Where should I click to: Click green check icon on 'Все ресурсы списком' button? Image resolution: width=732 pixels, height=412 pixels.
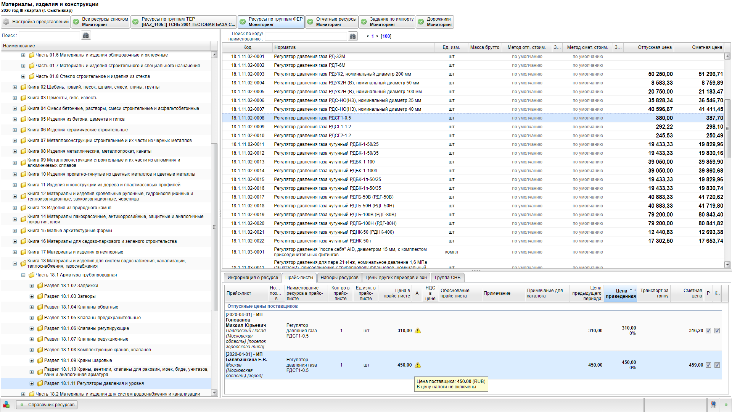click(x=76, y=22)
